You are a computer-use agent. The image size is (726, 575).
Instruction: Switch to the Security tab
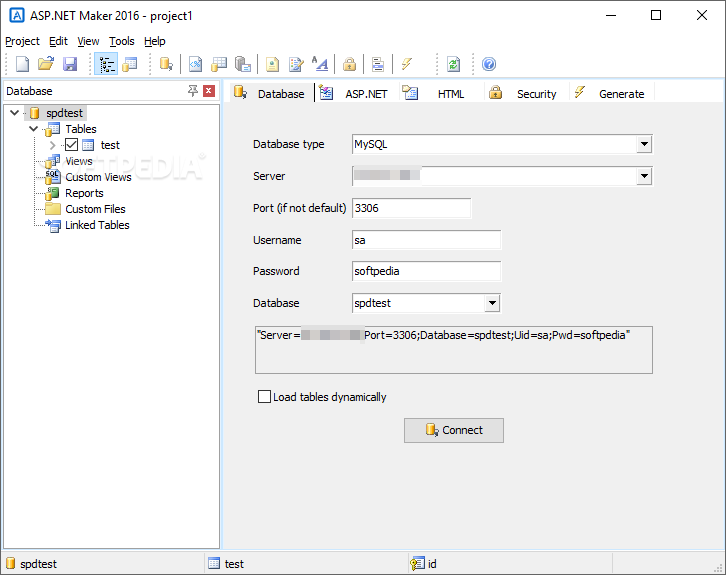pyautogui.click(x=525, y=94)
